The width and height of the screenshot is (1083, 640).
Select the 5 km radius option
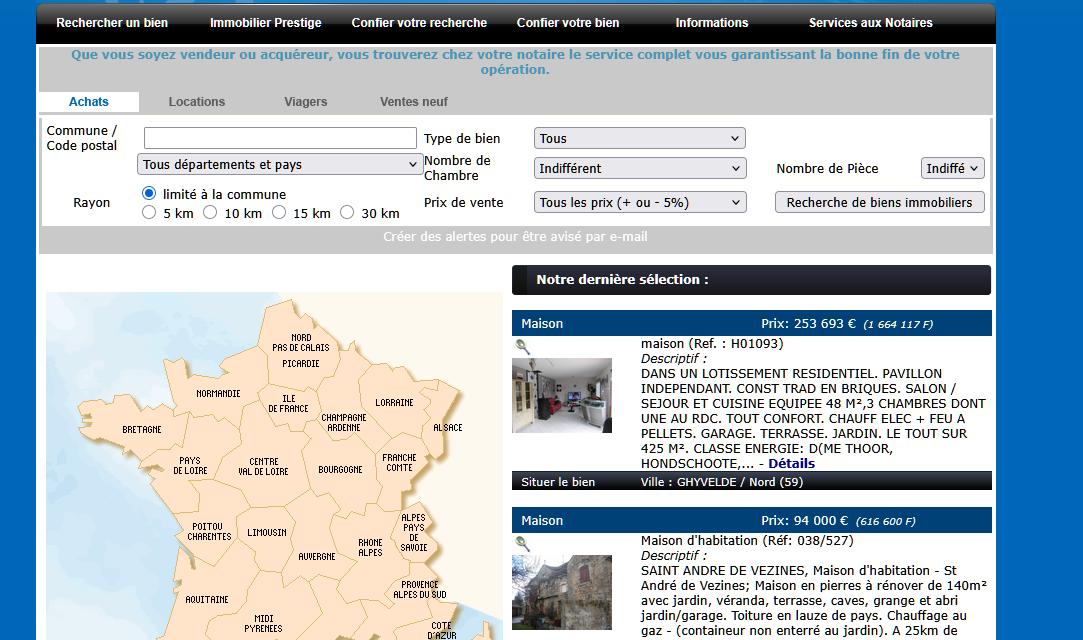pos(149,213)
